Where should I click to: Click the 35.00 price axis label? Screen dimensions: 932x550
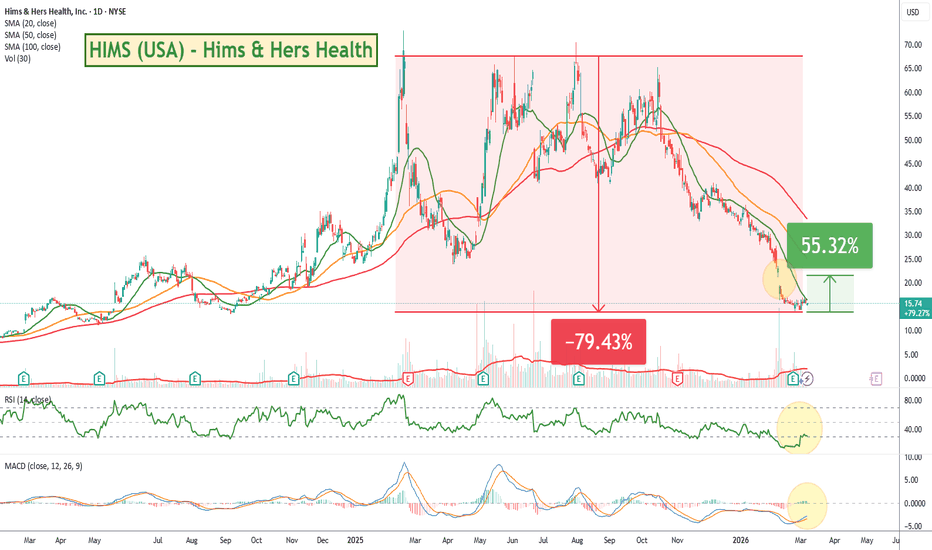(913, 212)
